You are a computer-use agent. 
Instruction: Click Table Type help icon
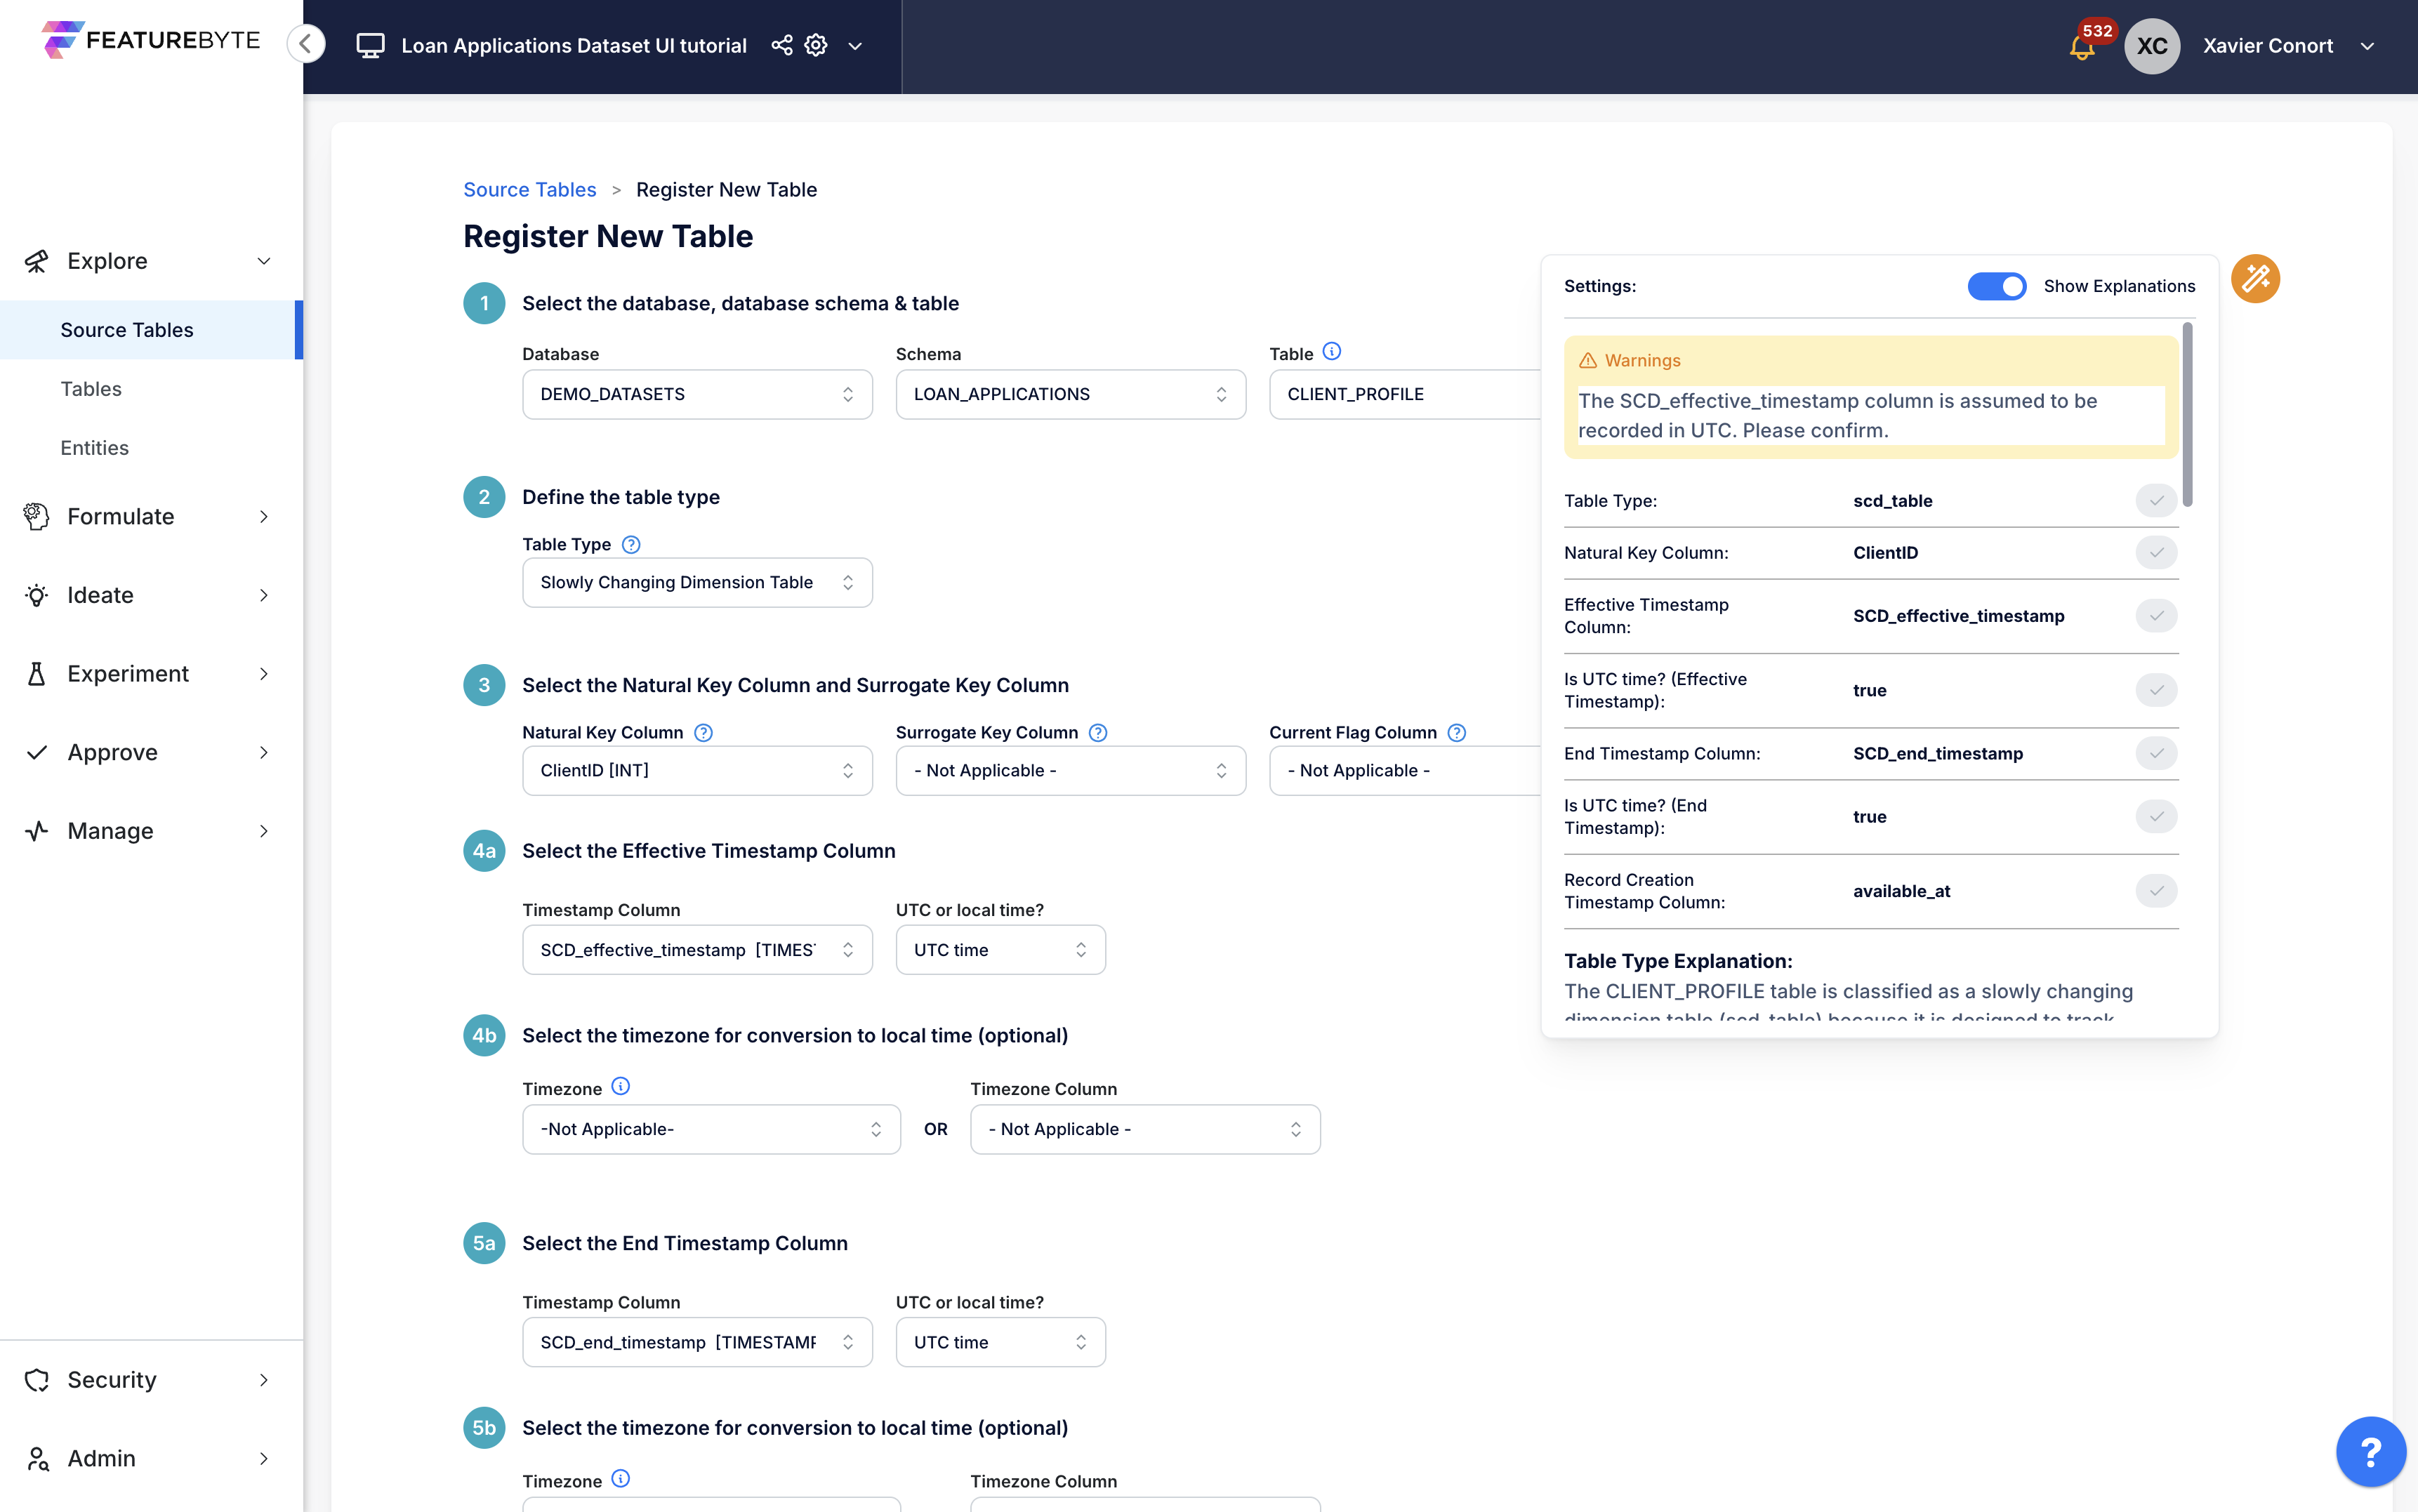point(631,545)
